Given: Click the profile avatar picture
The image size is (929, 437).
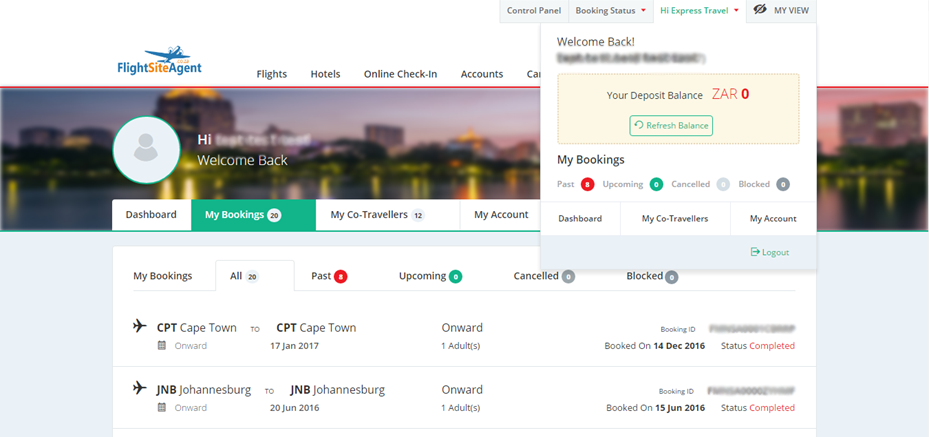Looking at the screenshot, I should pos(146,149).
